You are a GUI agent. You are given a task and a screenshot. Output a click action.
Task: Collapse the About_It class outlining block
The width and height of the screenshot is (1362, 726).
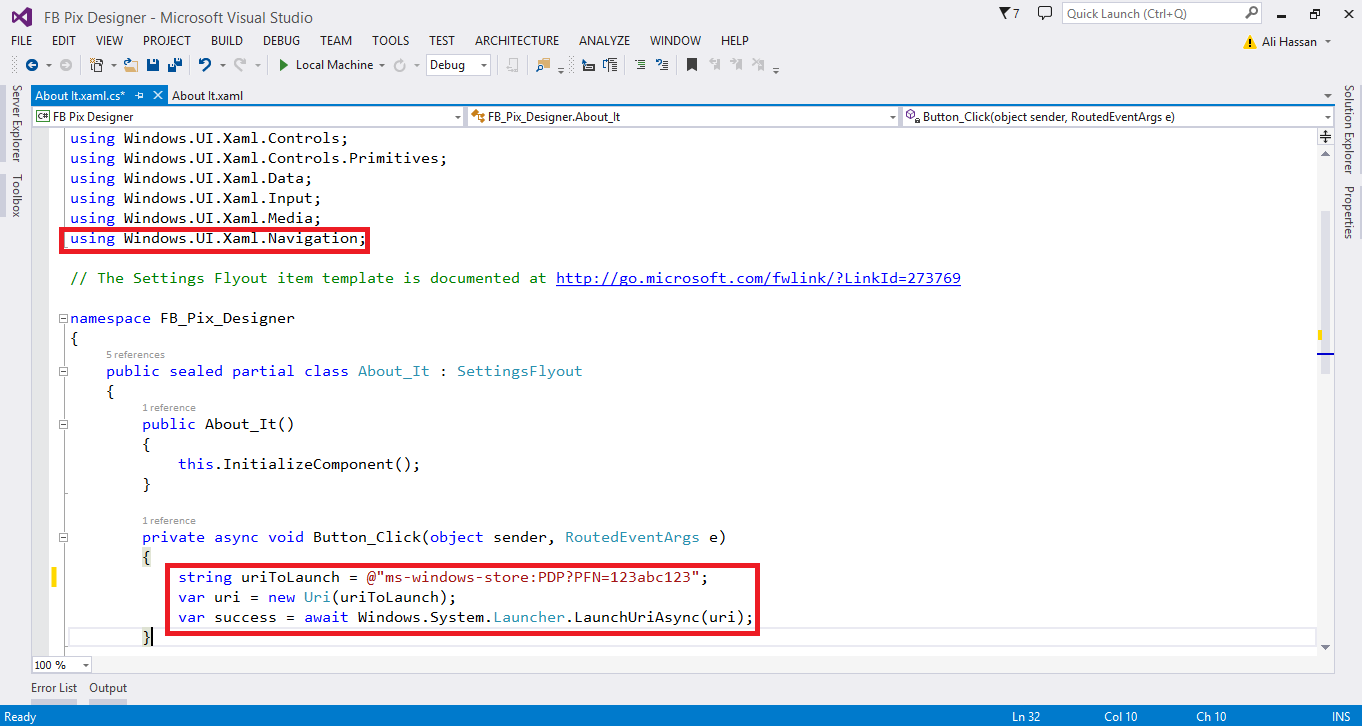coord(63,372)
